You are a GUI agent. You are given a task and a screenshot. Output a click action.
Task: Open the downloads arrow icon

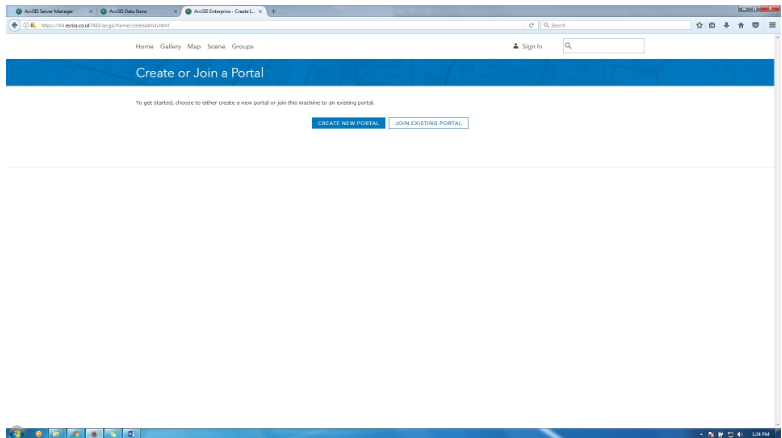[x=727, y=25]
